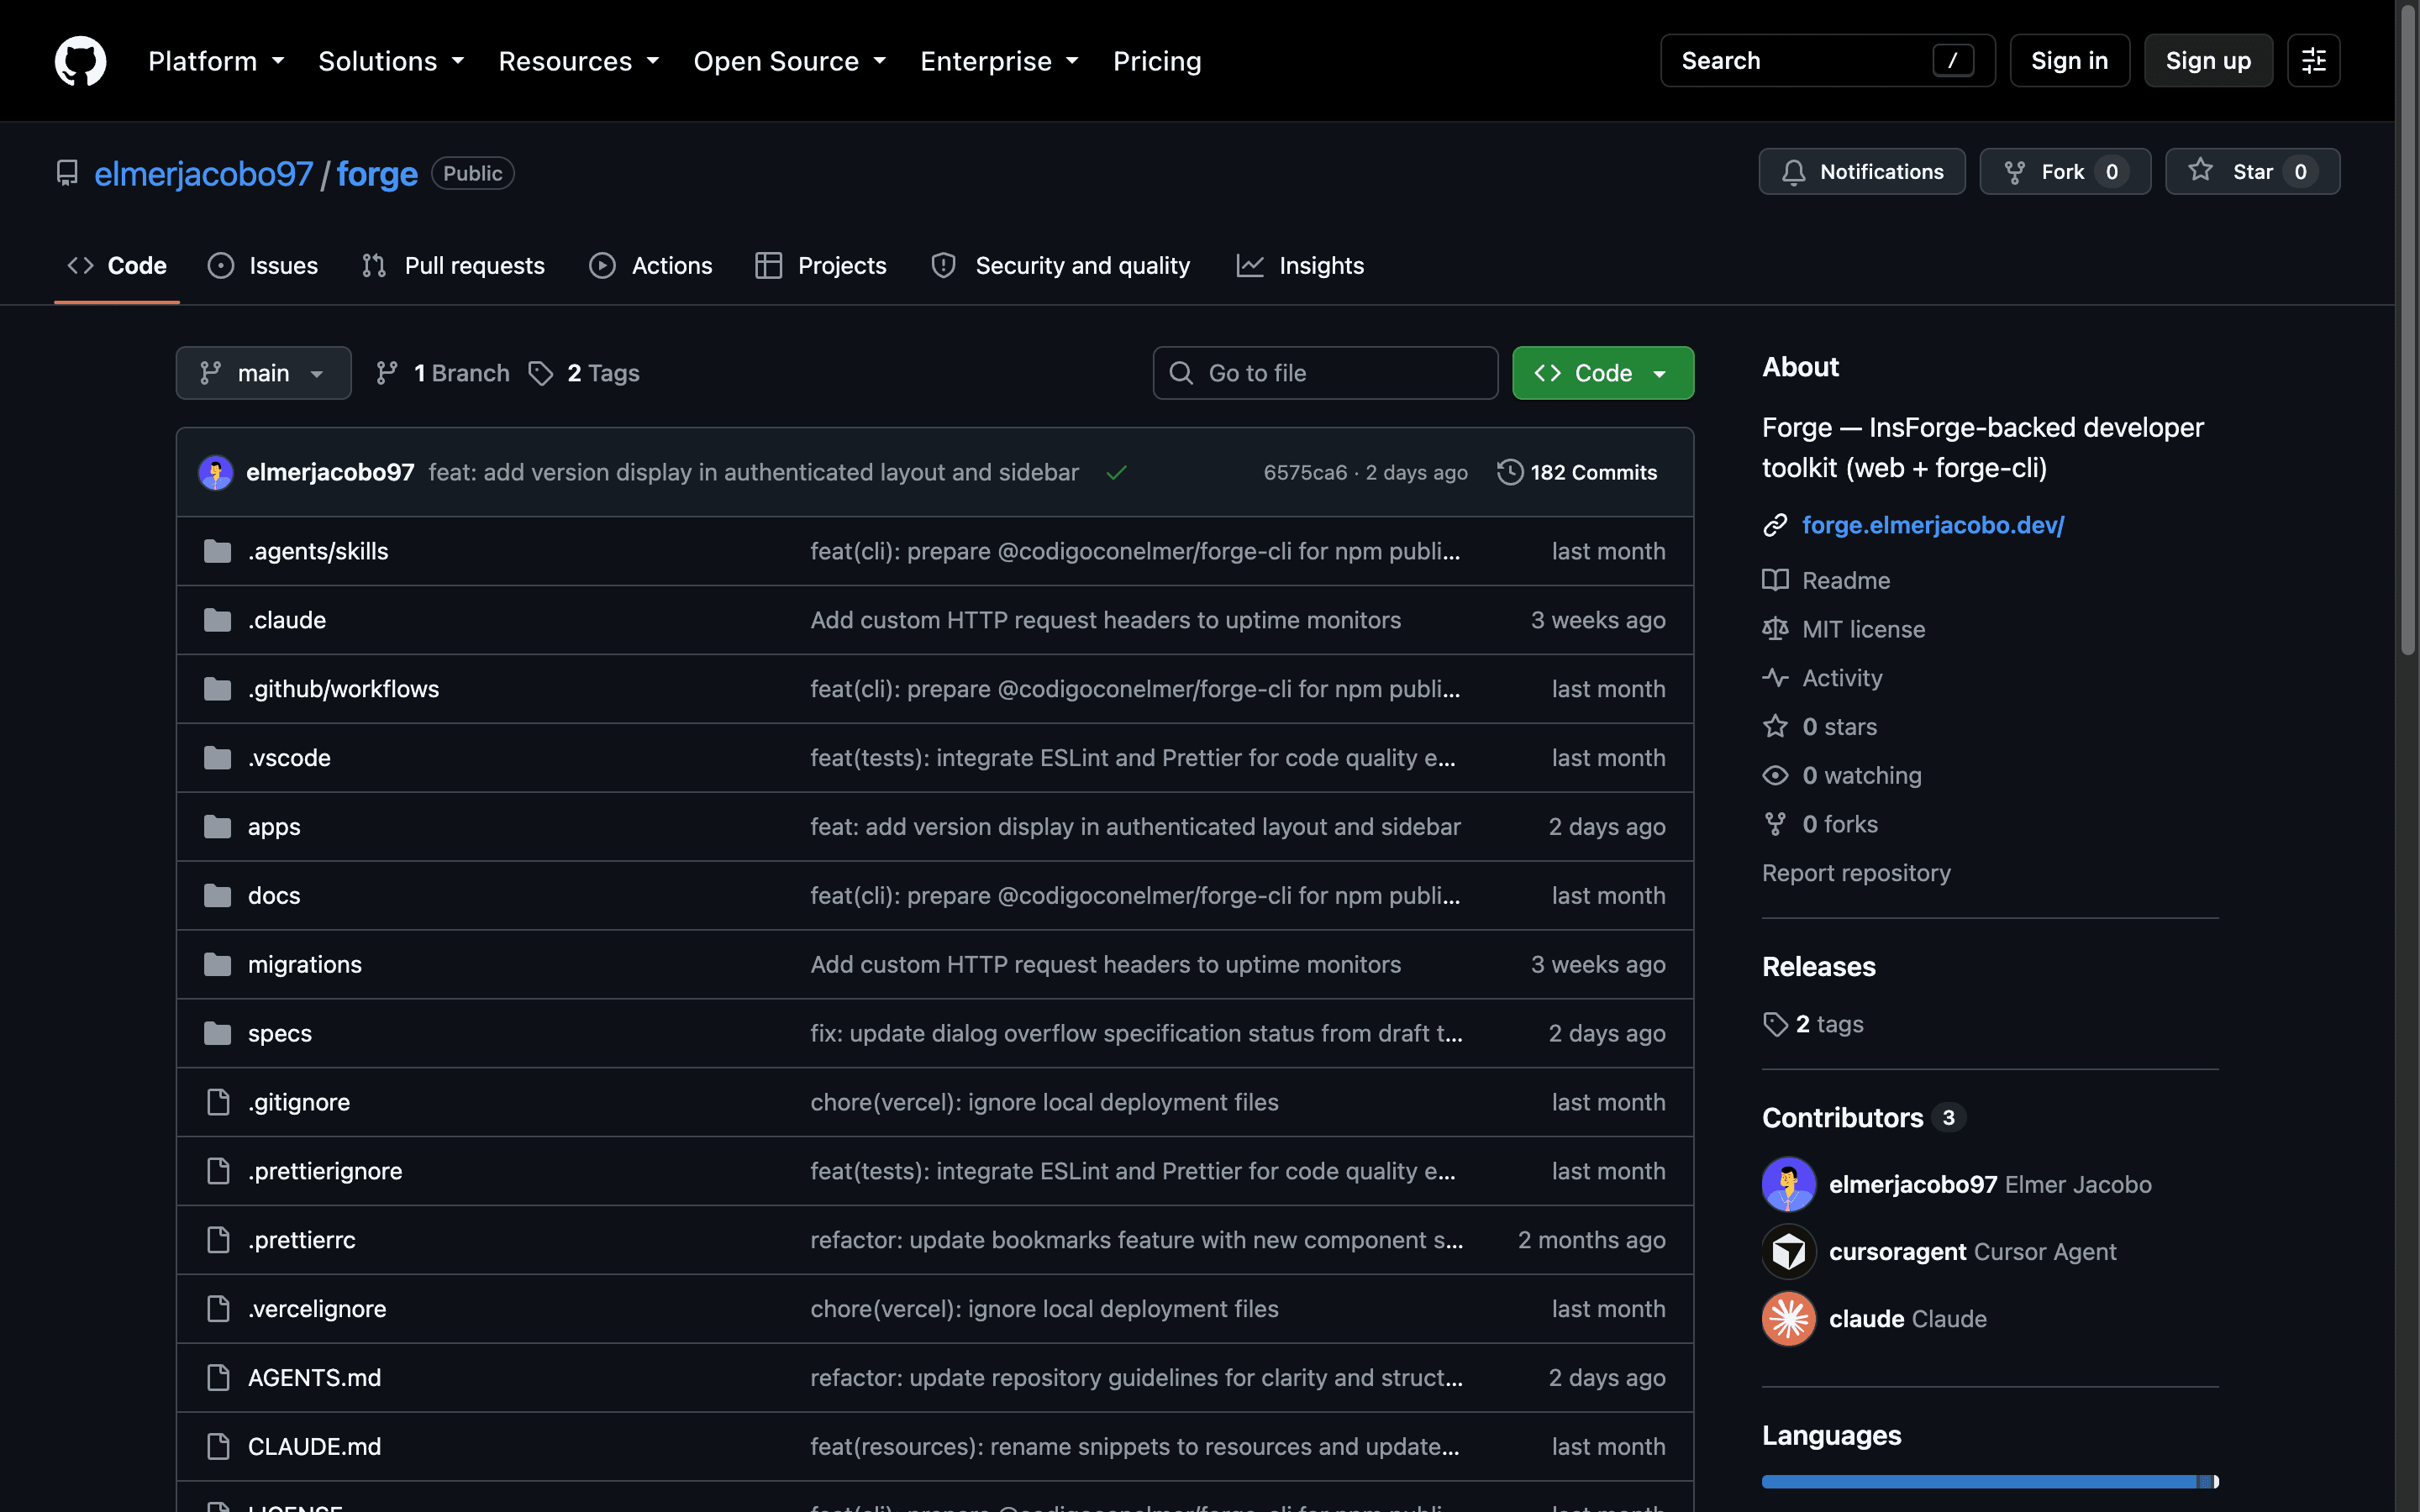2420x1512 pixels.
Task: Click the page vertical scrollbar
Action: 2408,330
